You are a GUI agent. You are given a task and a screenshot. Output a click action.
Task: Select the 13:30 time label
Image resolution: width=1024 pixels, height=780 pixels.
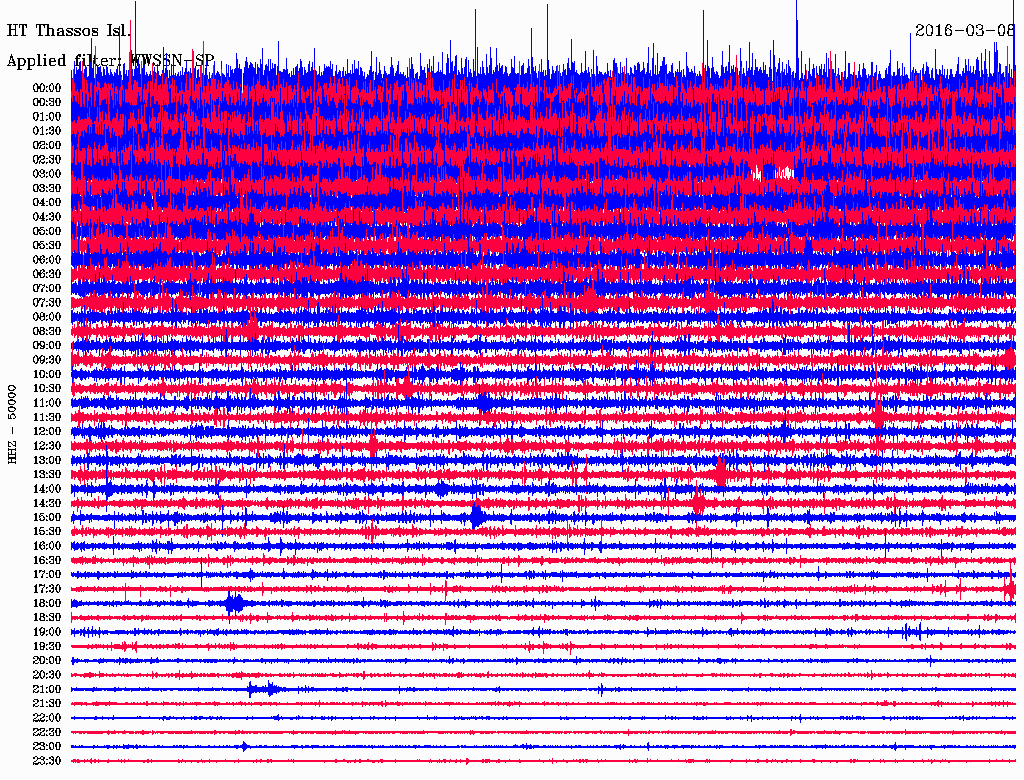(x=47, y=474)
